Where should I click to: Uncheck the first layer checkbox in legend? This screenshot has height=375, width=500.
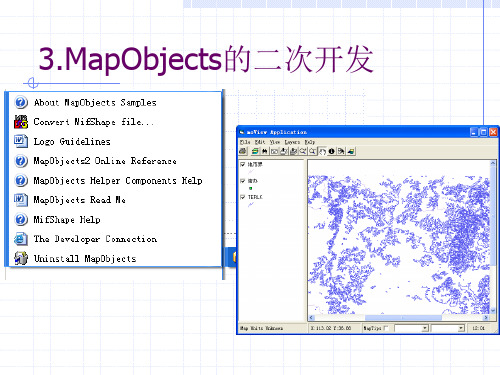pos(243,164)
